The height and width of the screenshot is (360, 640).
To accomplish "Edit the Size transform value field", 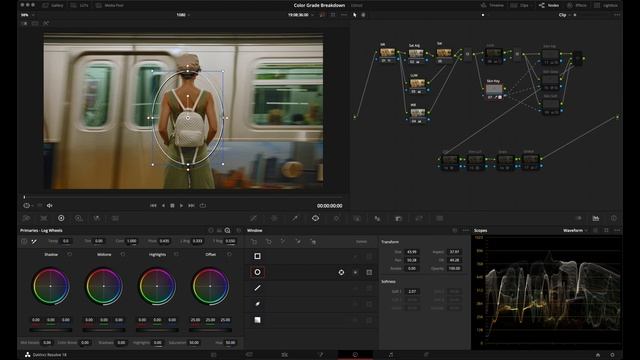I will coord(412,252).
